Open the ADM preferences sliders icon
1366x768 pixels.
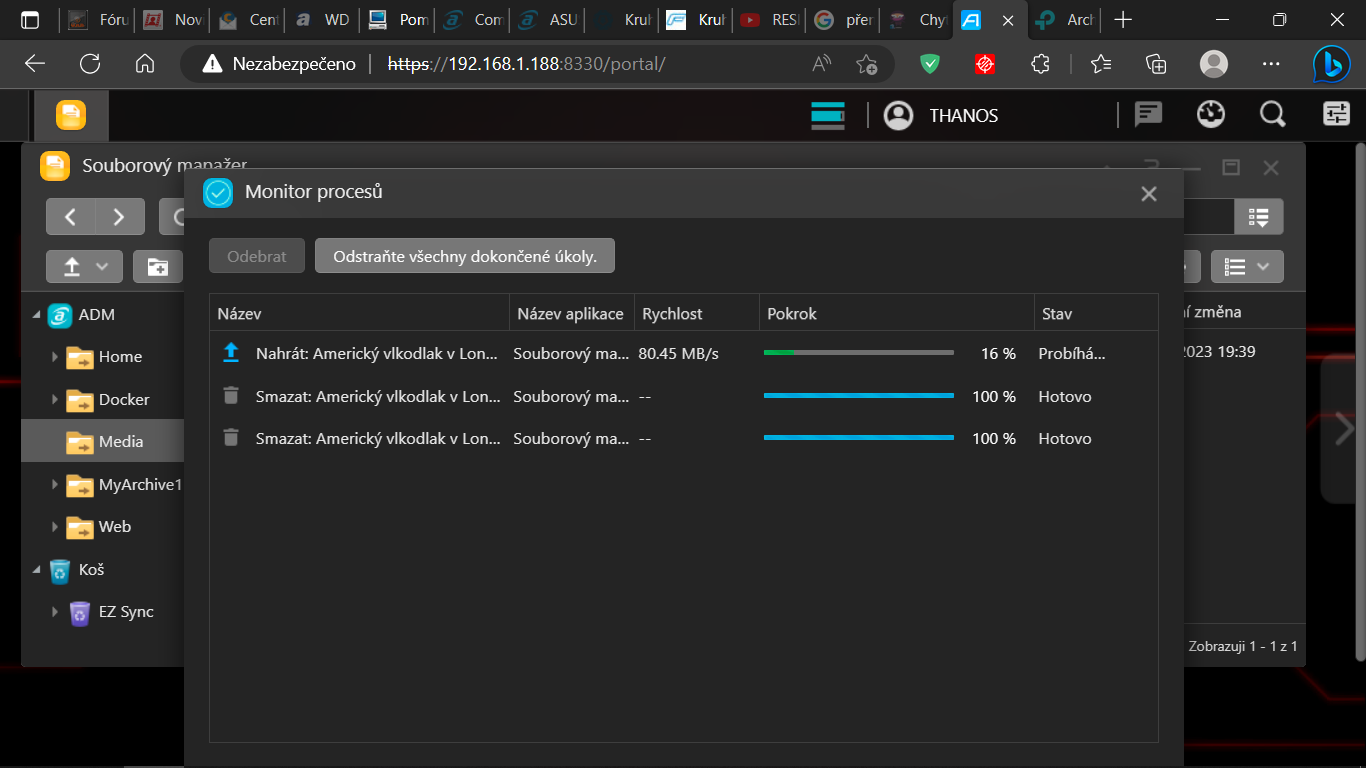click(x=1336, y=115)
